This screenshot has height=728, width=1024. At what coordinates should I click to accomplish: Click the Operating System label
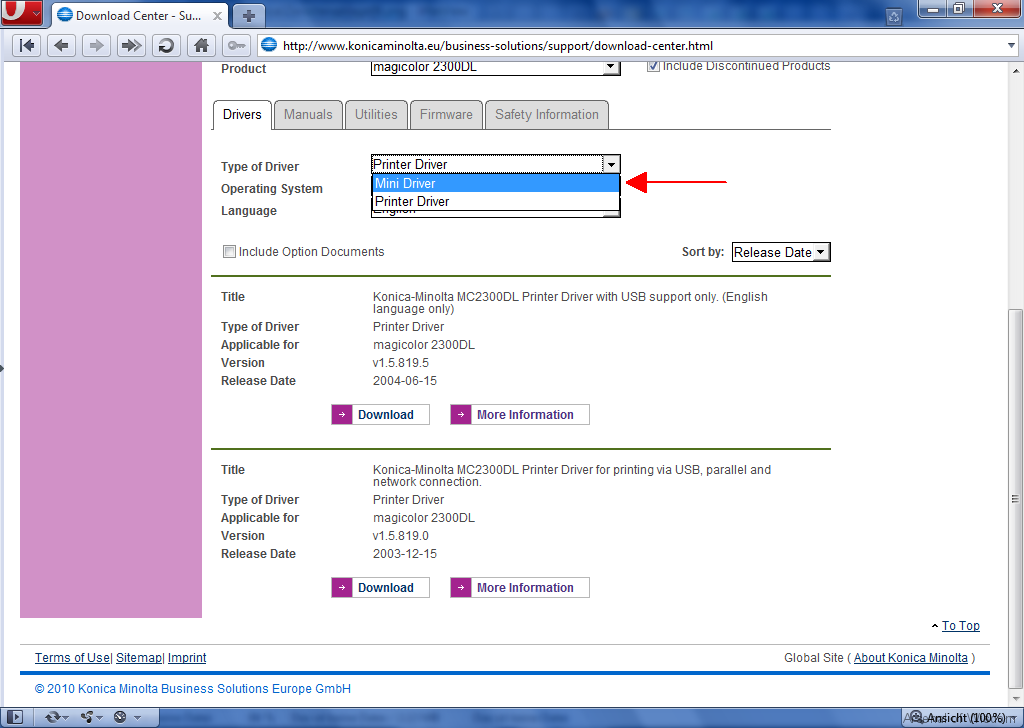click(272, 189)
